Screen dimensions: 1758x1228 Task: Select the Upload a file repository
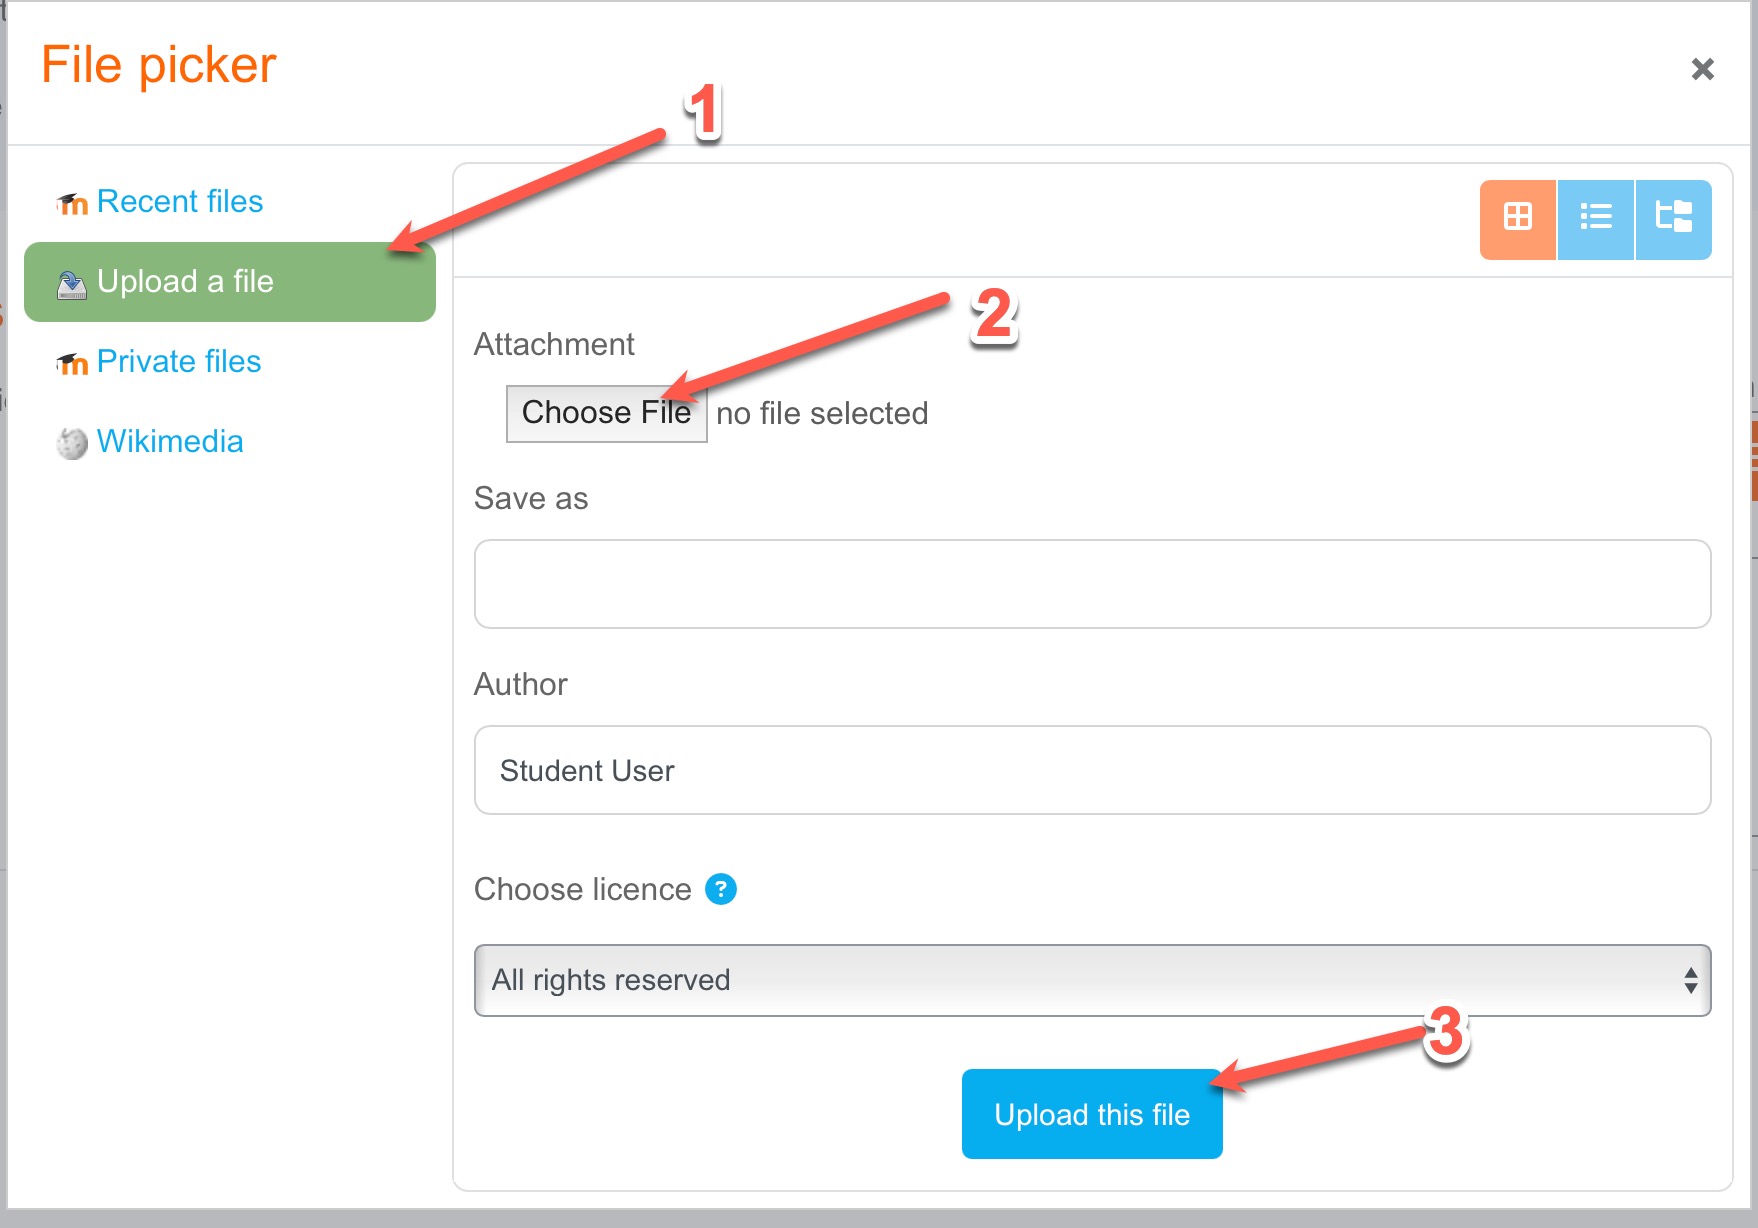pos(230,282)
